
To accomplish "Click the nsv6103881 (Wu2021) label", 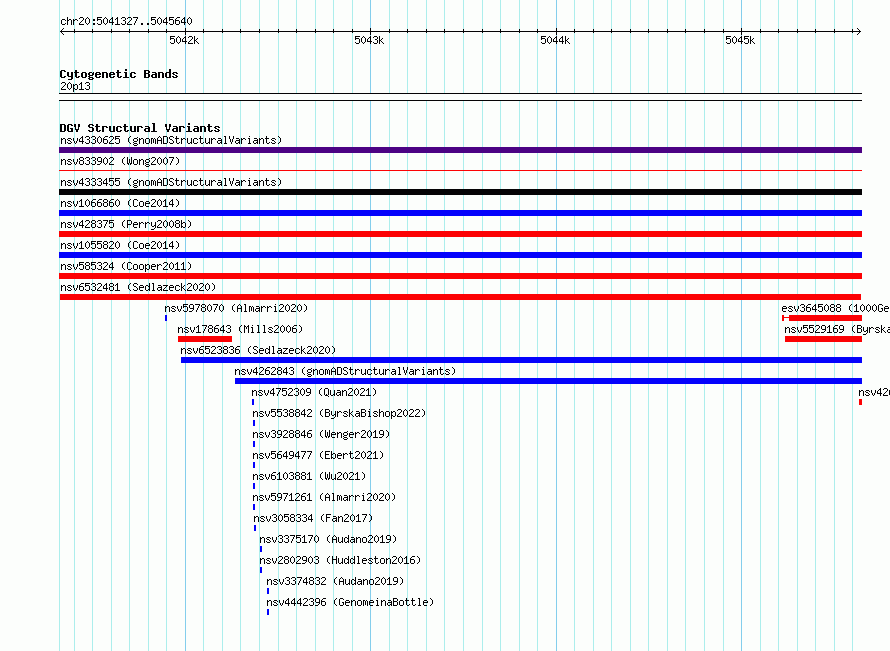I will pos(309,476).
